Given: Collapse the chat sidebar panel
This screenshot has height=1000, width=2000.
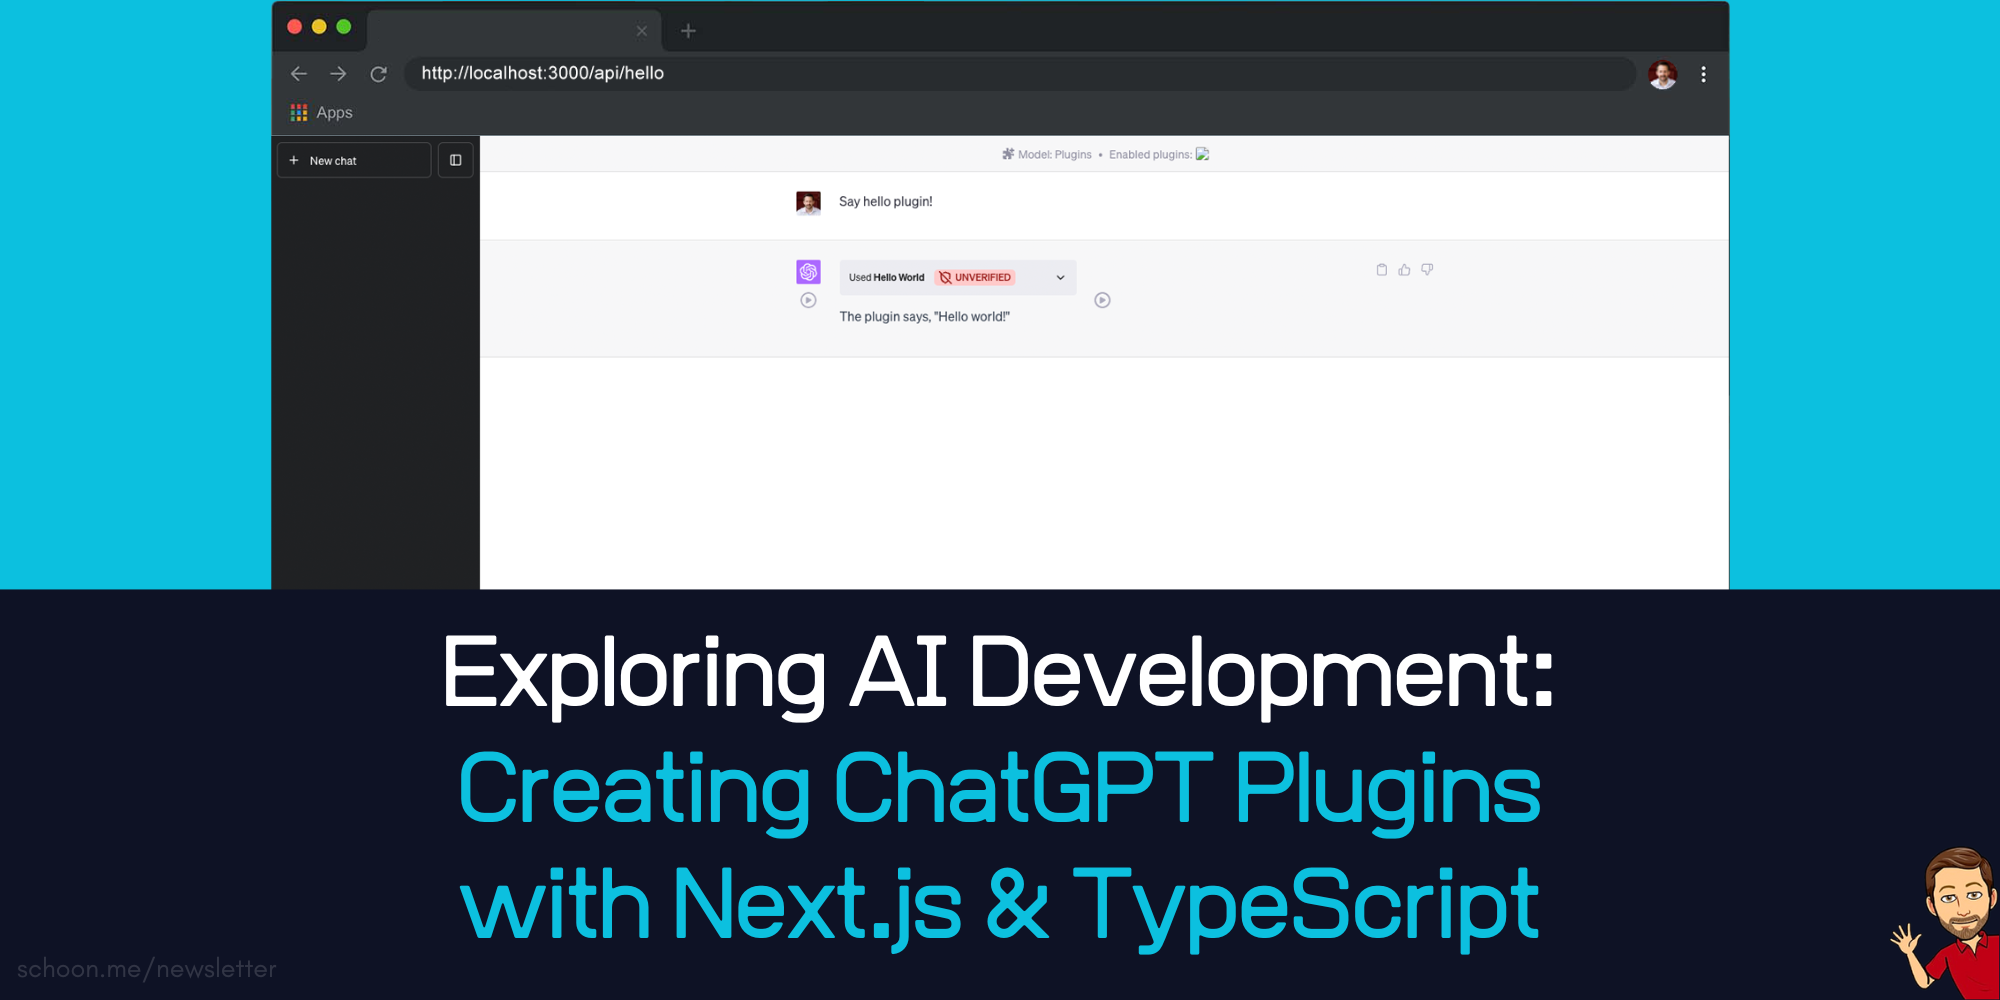Looking at the screenshot, I should click(455, 160).
